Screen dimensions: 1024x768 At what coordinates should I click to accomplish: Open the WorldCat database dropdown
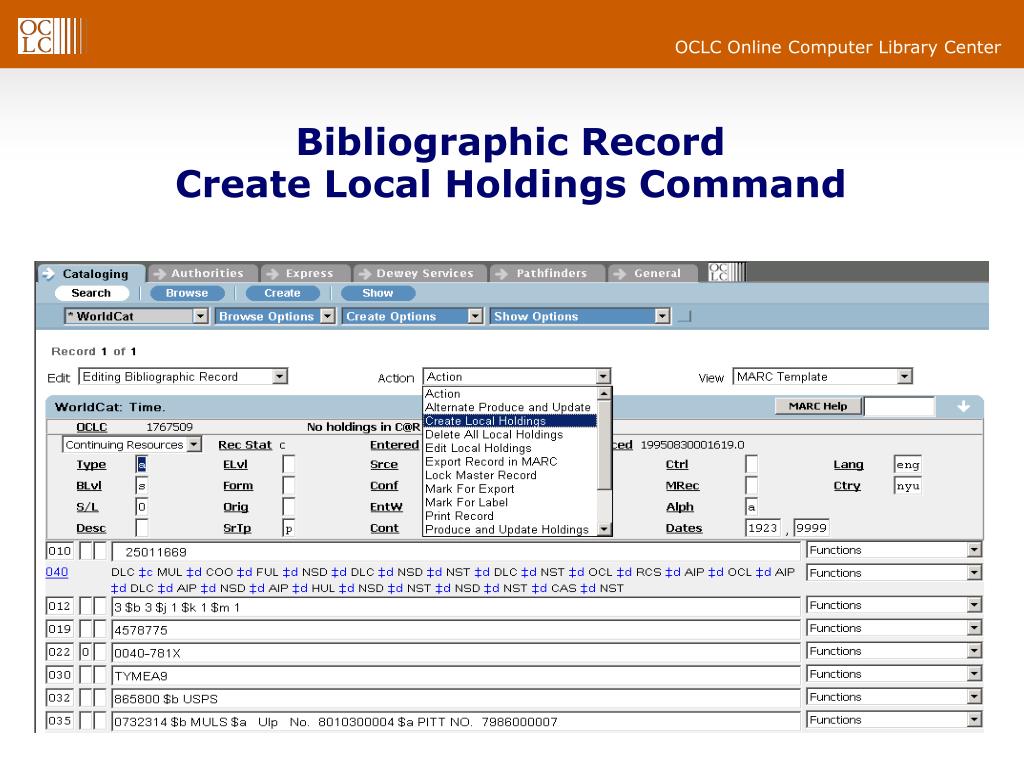pyautogui.click(x=136, y=316)
